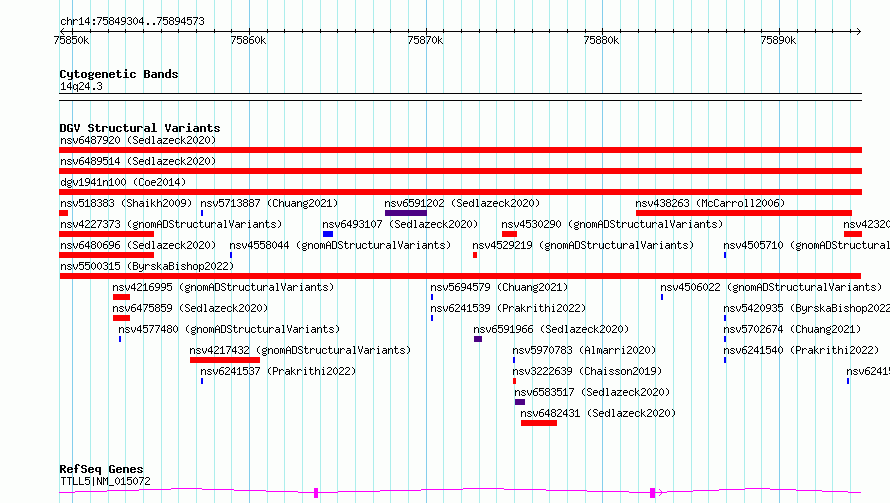Open nsv6241537 (Prakrithi2022) label
The height and width of the screenshot is (503, 890).
click(x=278, y=371)
